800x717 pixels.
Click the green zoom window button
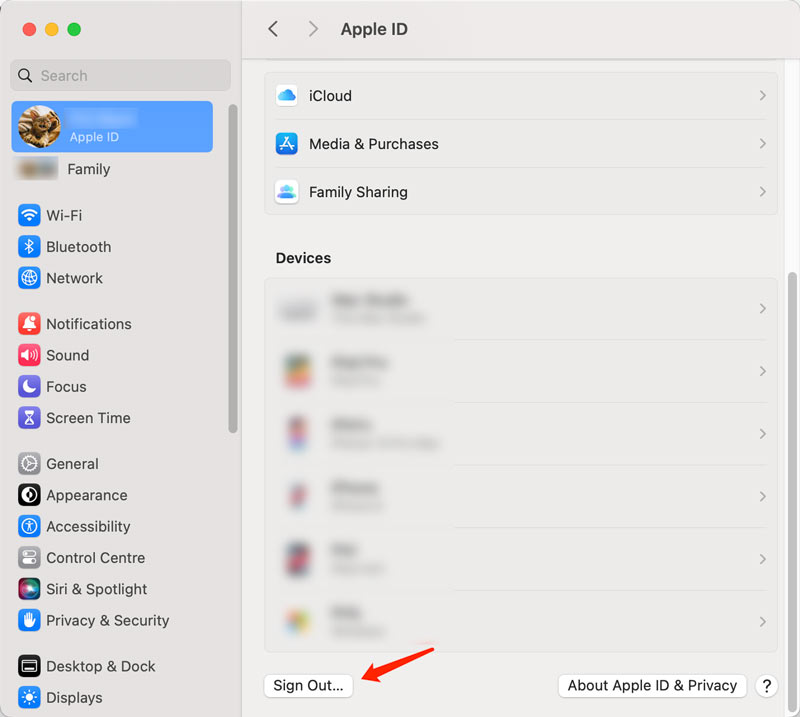tap(74, 29)
